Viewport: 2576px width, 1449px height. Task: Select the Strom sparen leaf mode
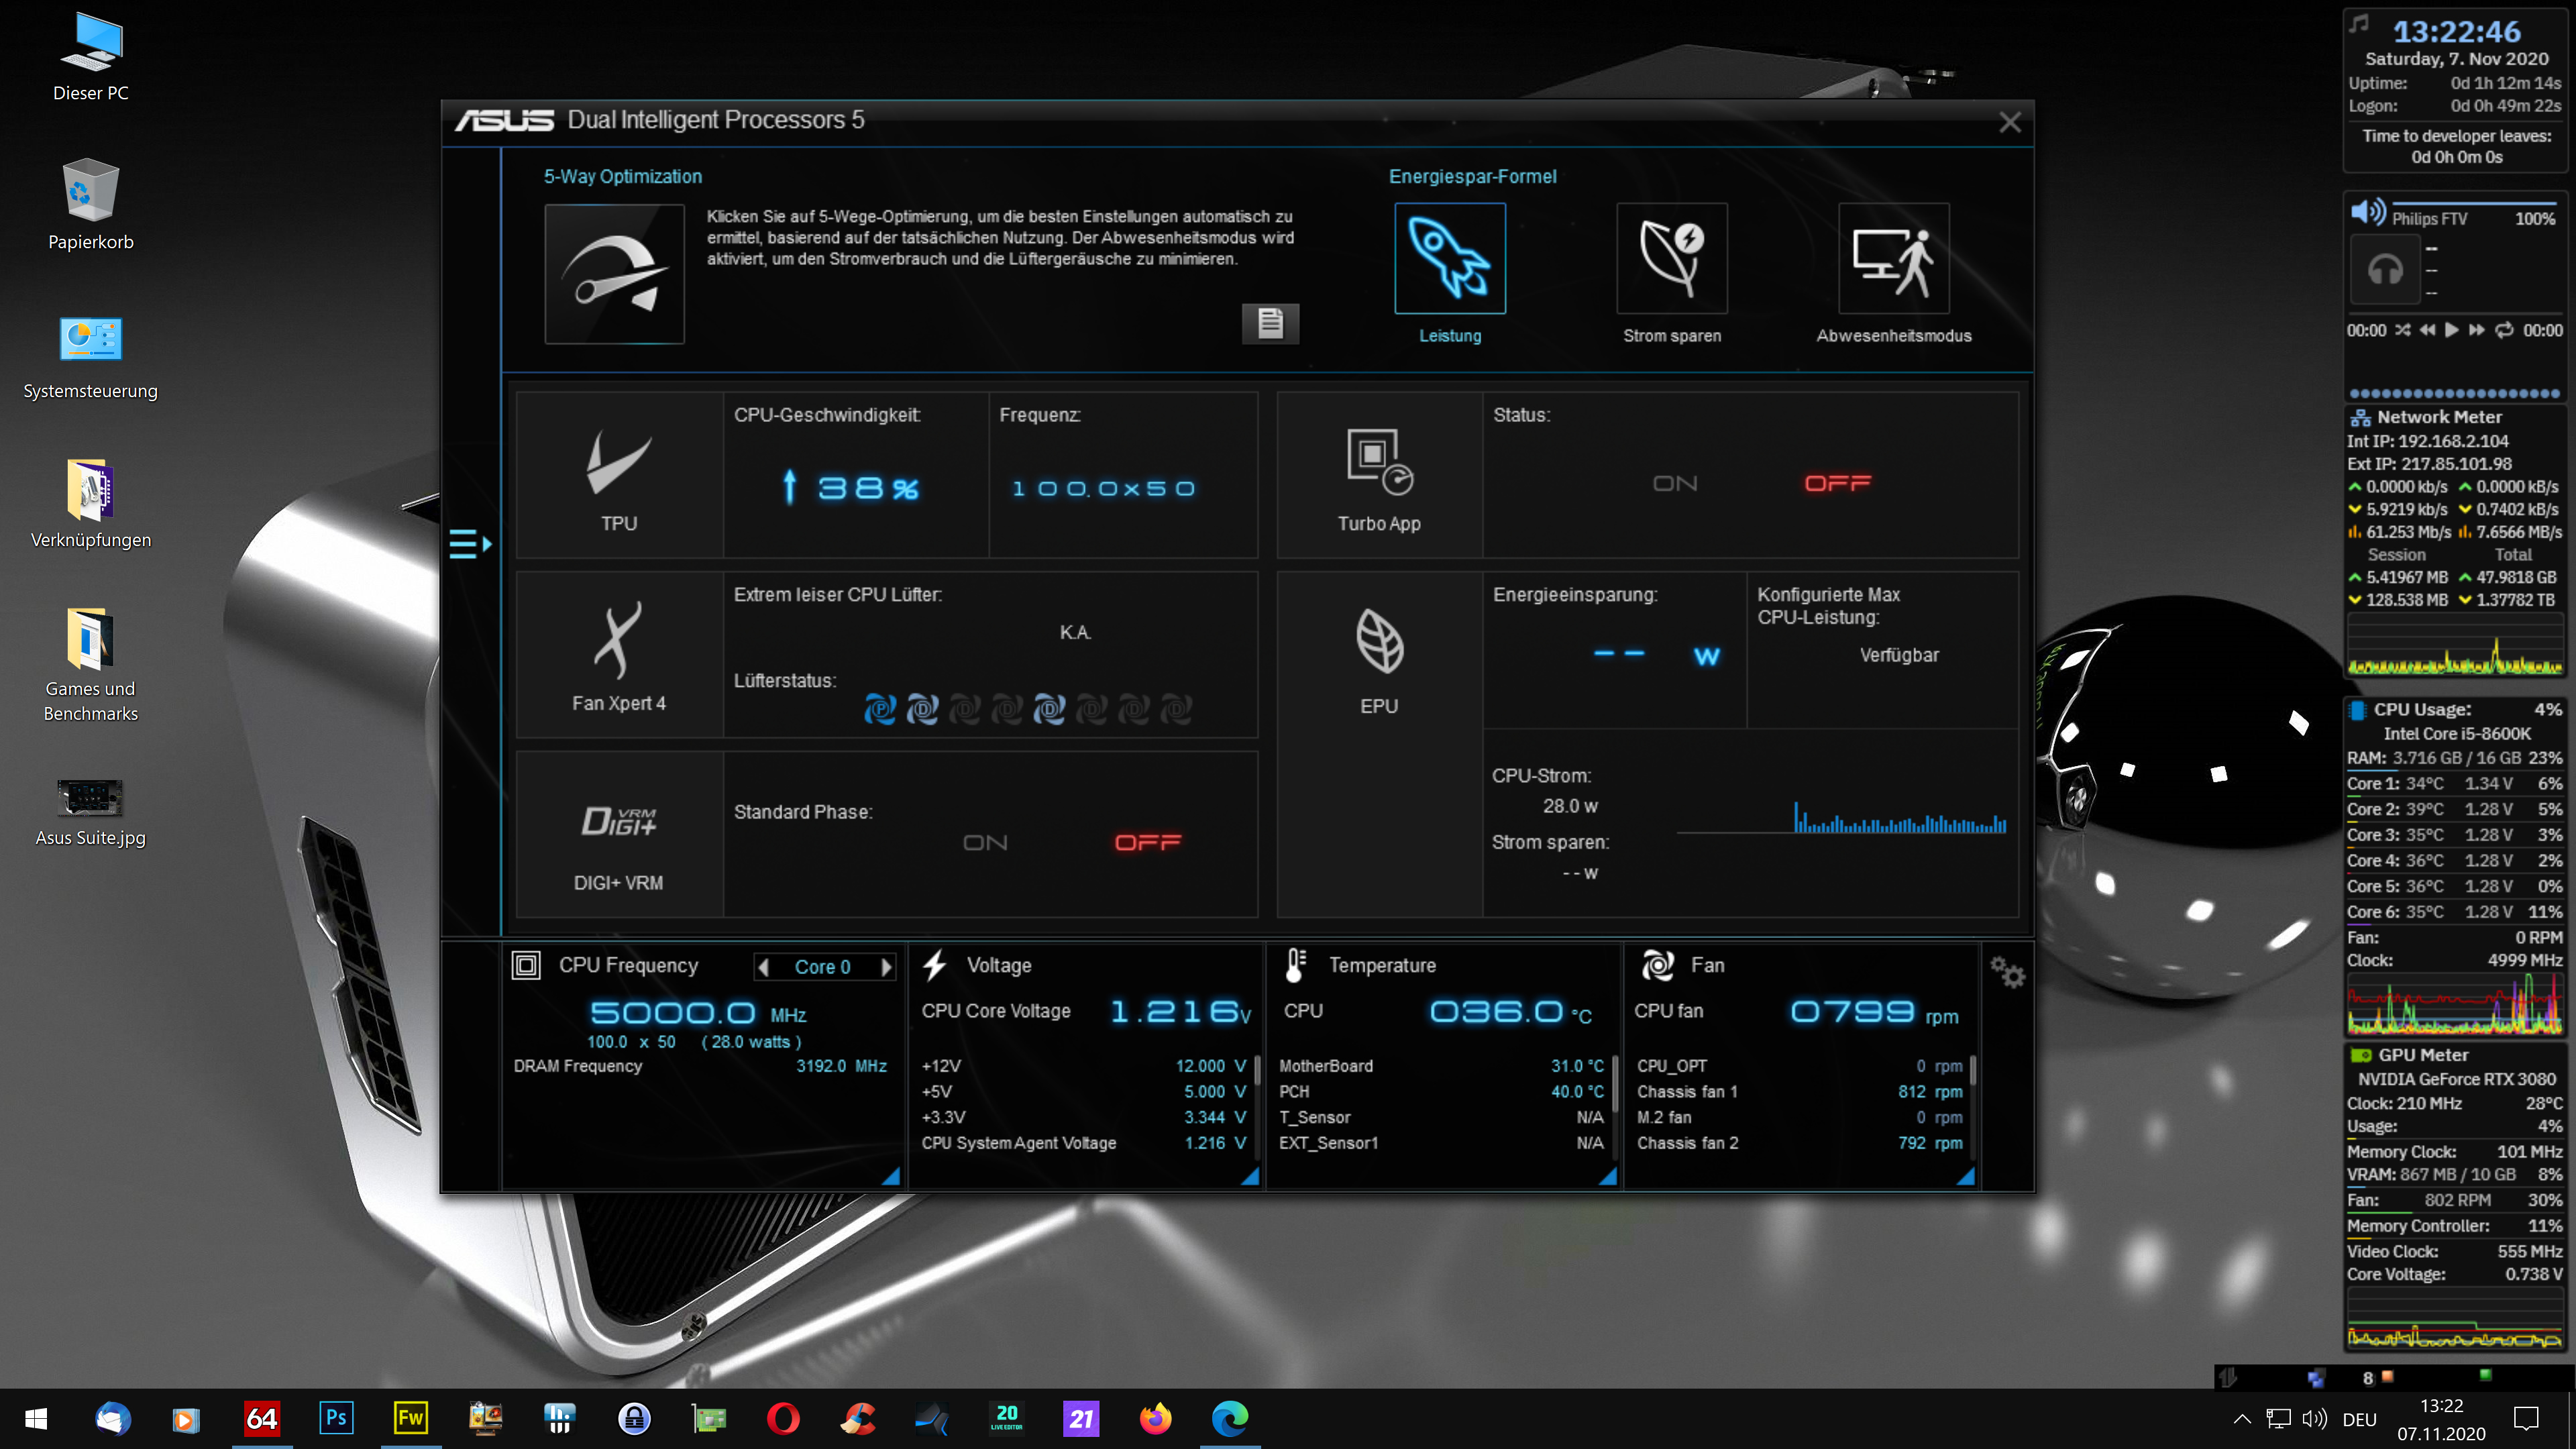click(x=1671, y=259)
